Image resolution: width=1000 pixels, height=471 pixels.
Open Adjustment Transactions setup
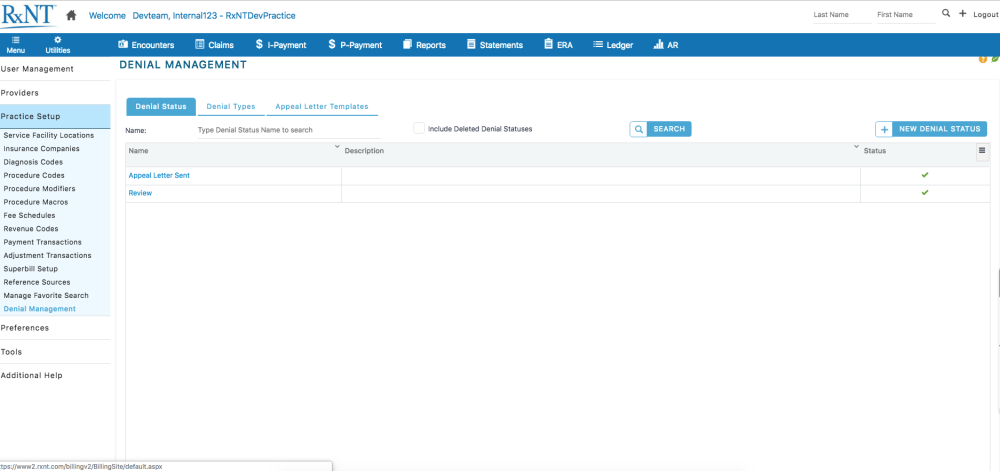[47, 256]
